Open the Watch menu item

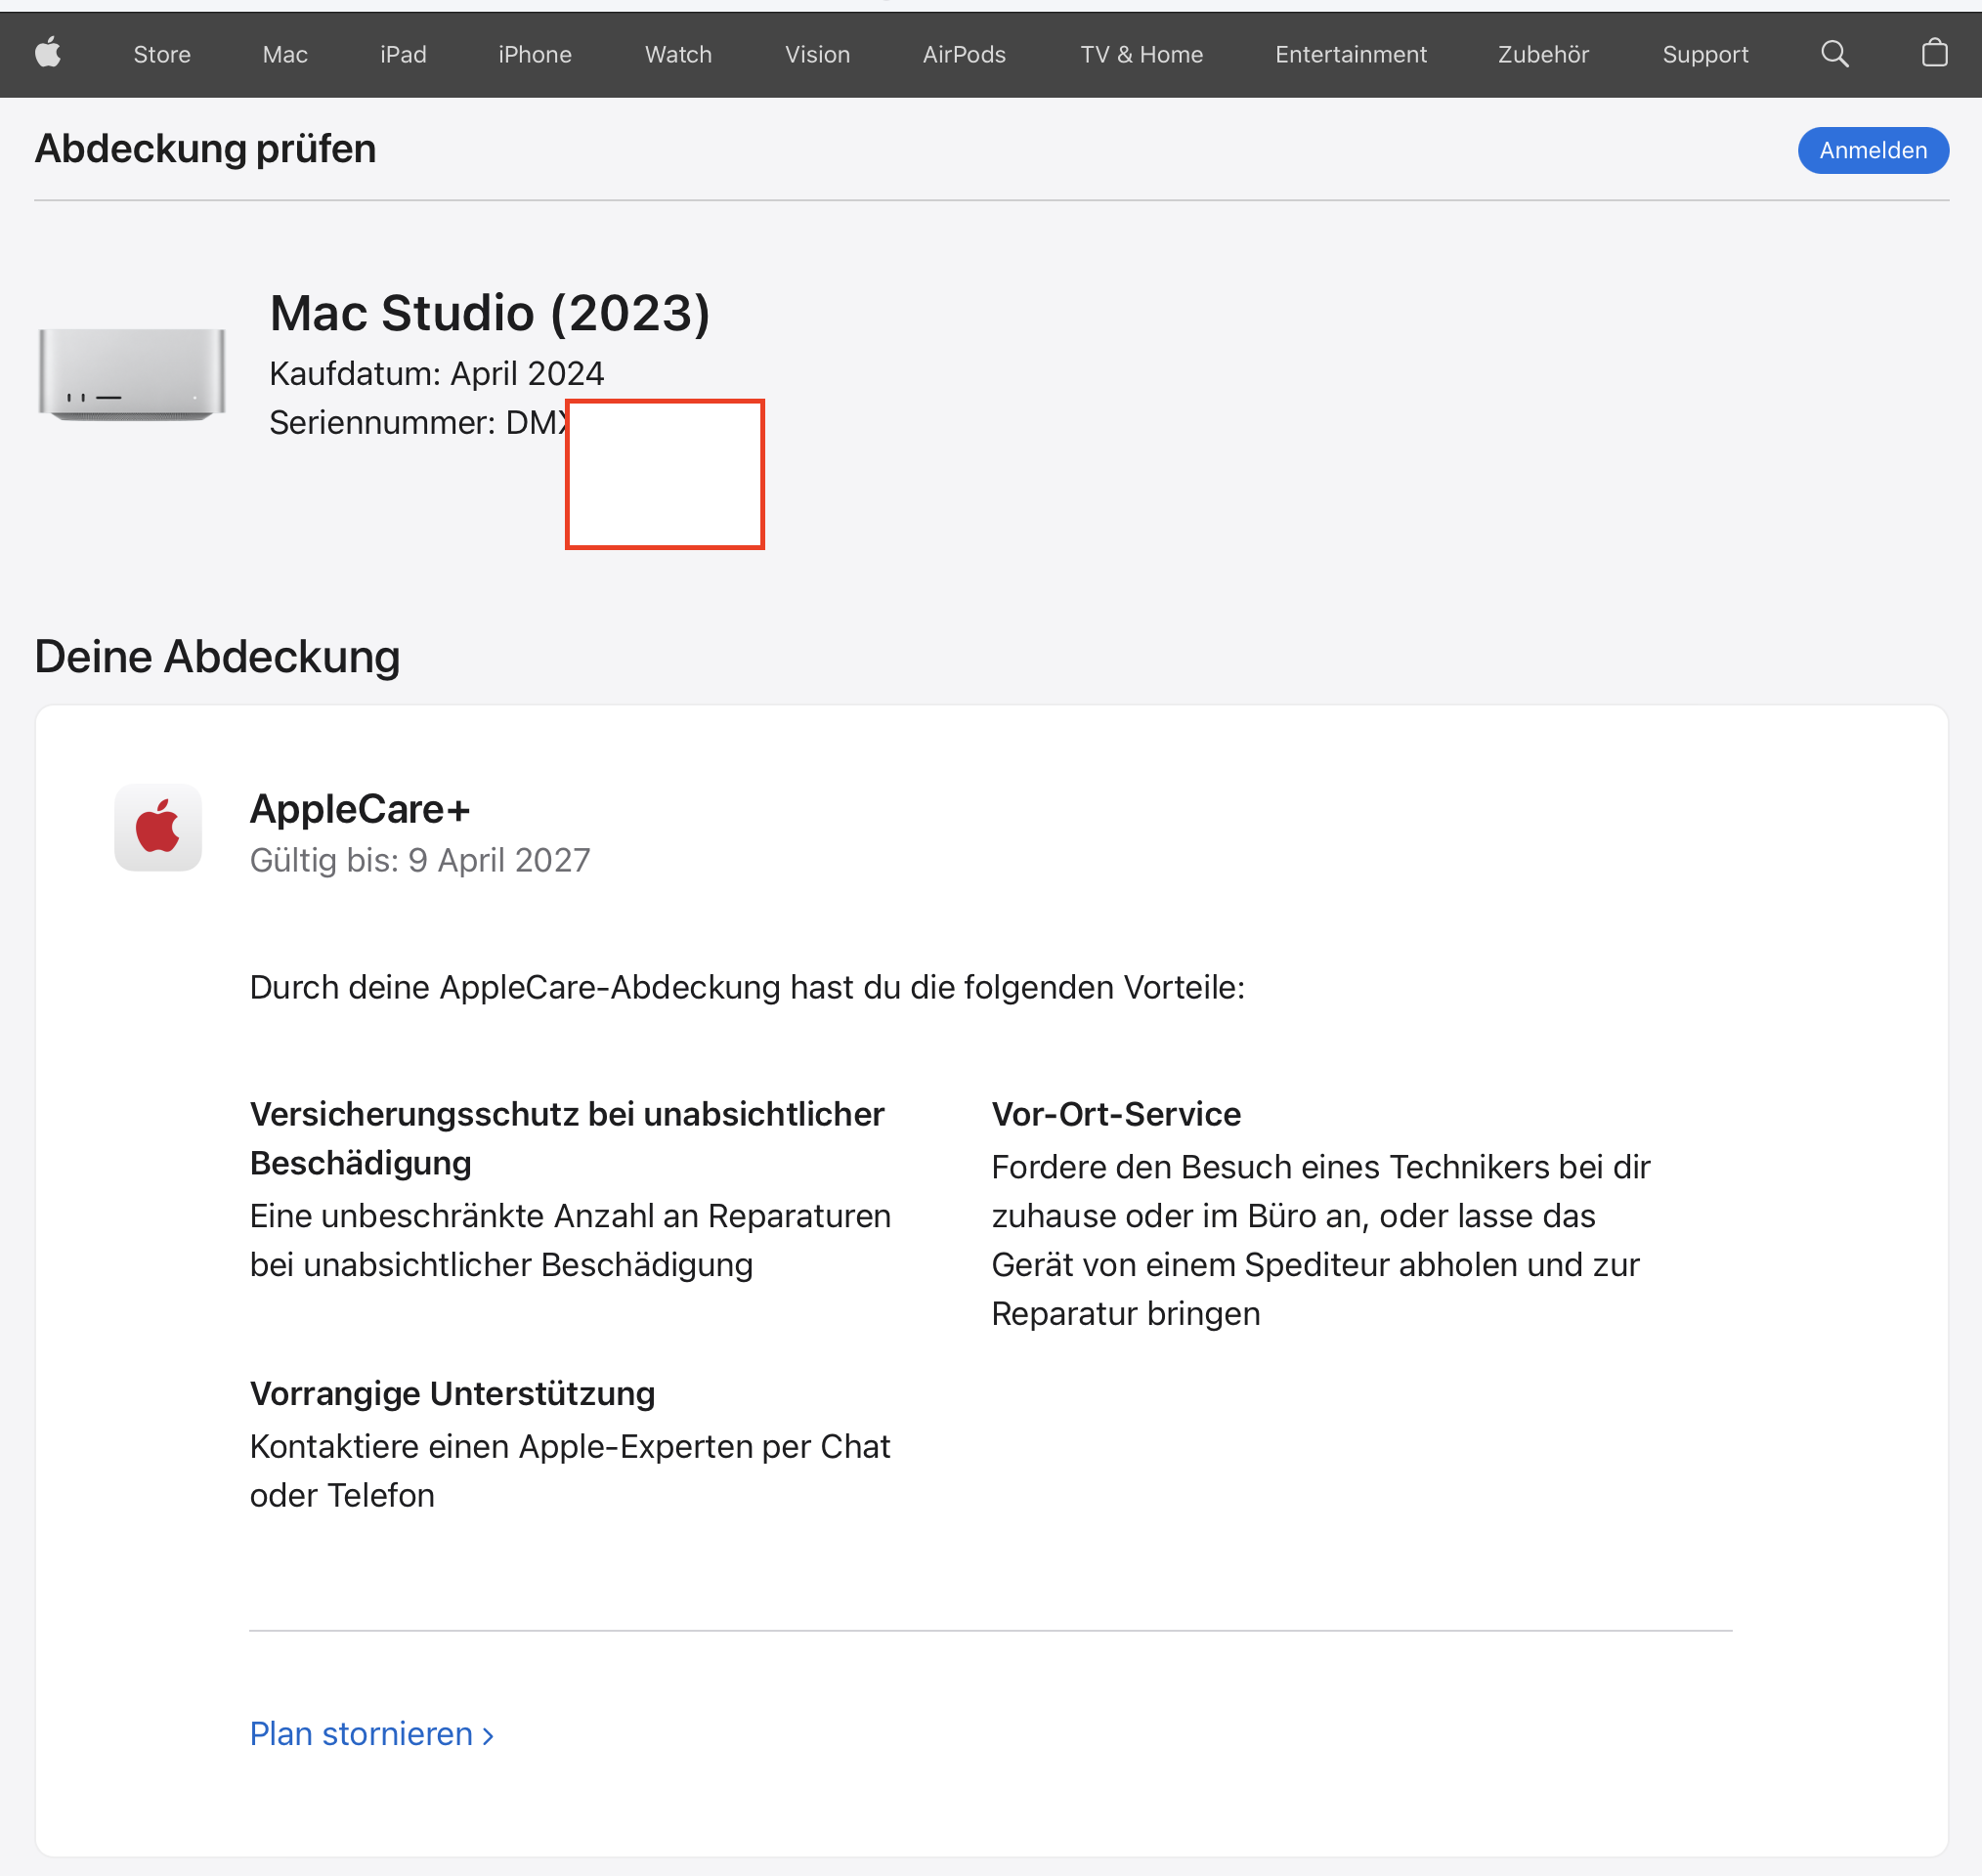[678, 55]
